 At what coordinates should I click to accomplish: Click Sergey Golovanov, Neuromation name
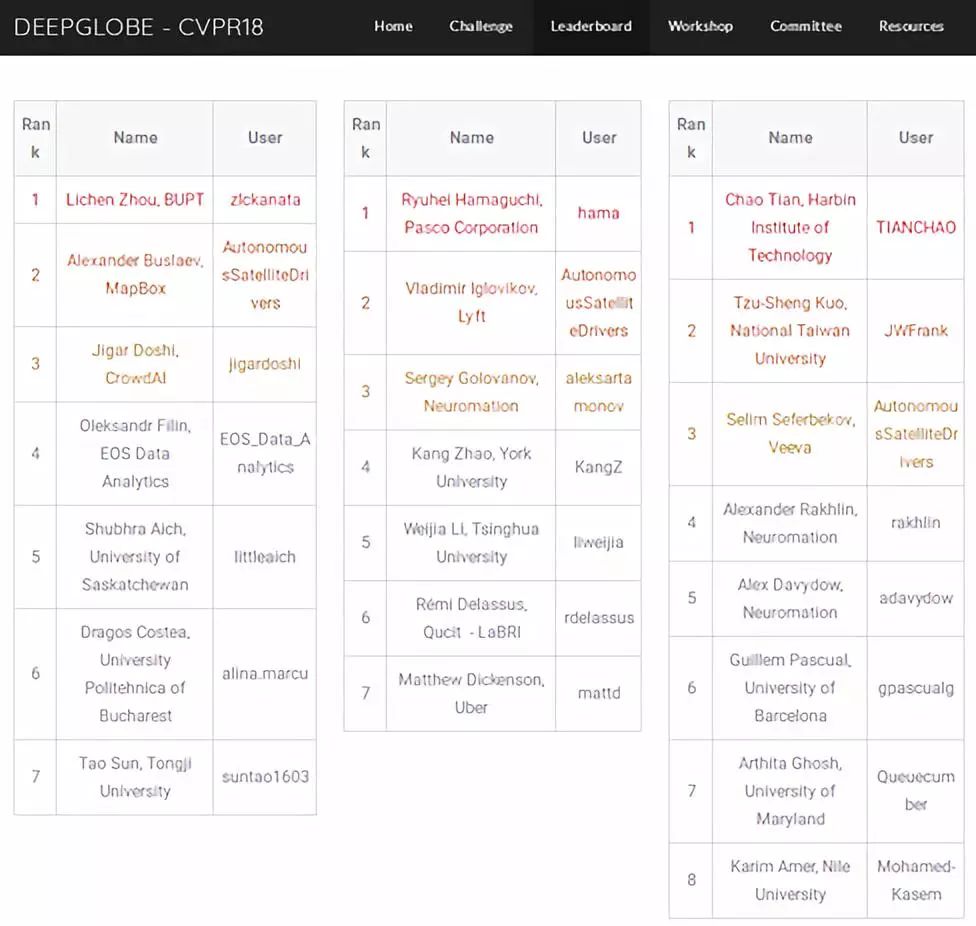point(471,391)
